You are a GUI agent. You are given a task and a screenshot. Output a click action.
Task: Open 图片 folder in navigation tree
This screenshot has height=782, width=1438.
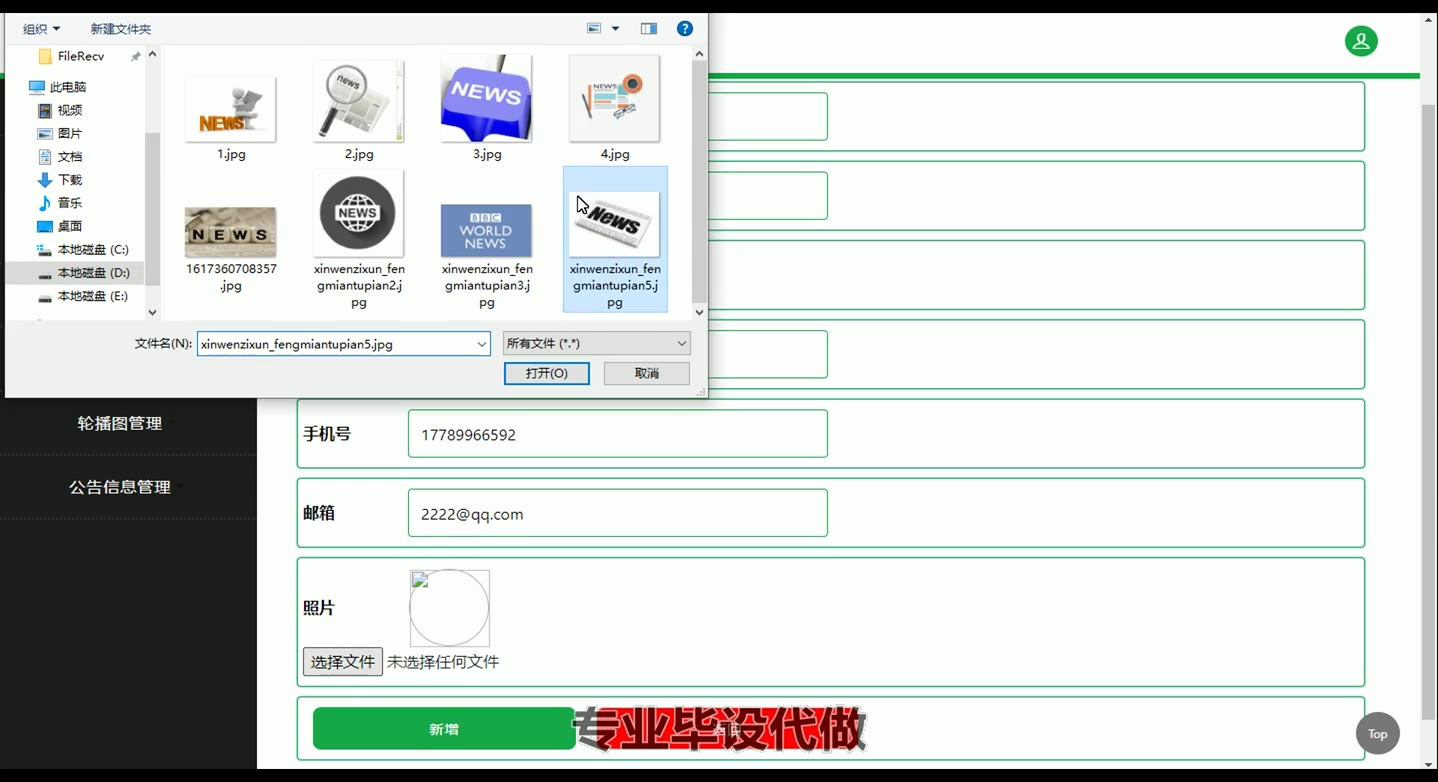[69, 133]
